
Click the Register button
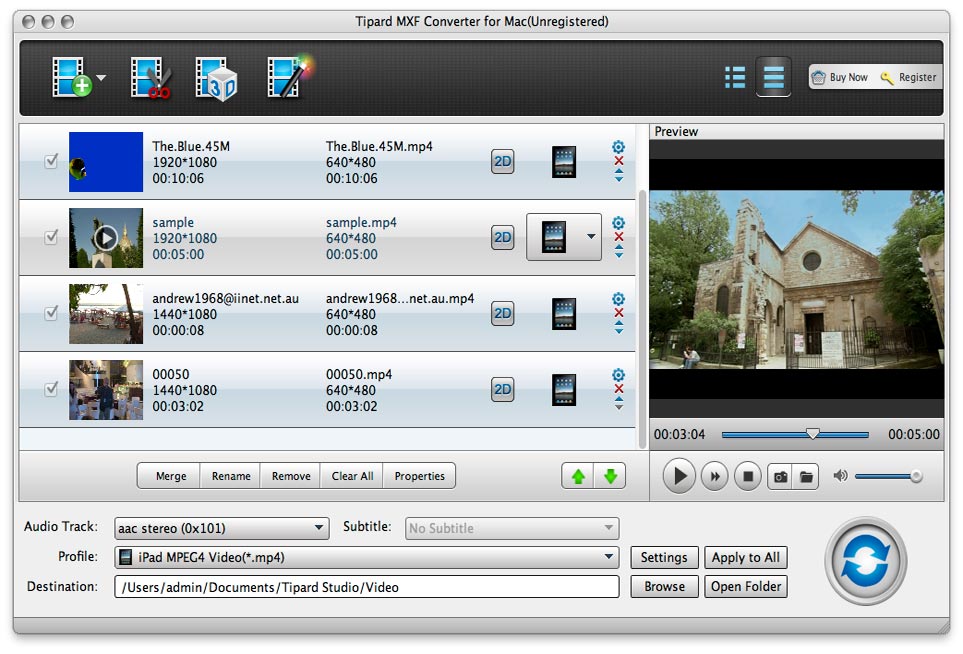pos(908,77)
